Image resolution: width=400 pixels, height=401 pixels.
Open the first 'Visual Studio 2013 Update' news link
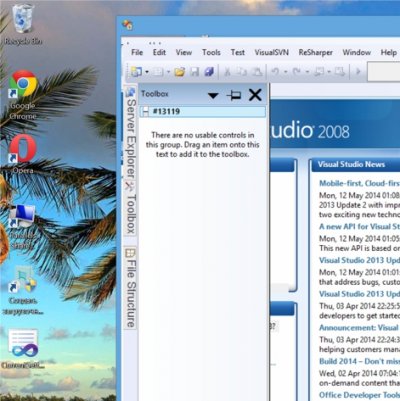[359, 260]
